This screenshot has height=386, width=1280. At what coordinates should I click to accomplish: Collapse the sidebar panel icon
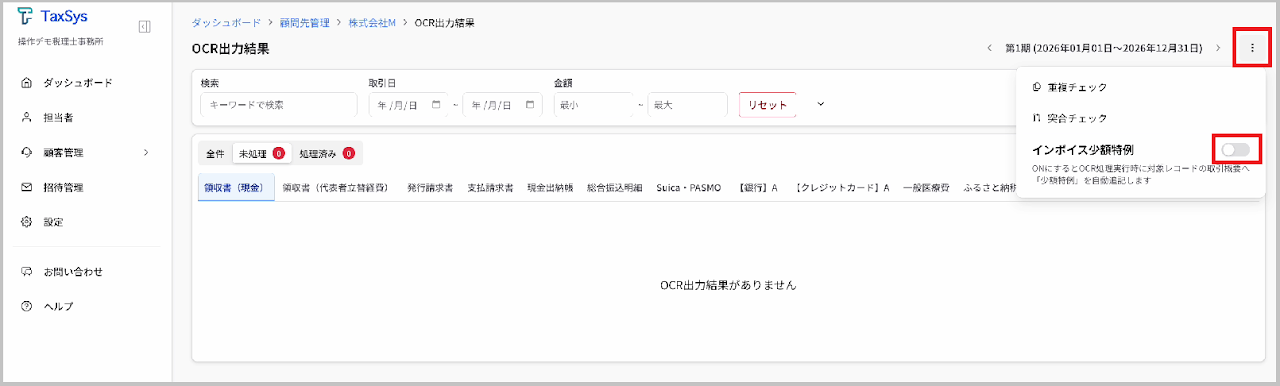(145, 26)
